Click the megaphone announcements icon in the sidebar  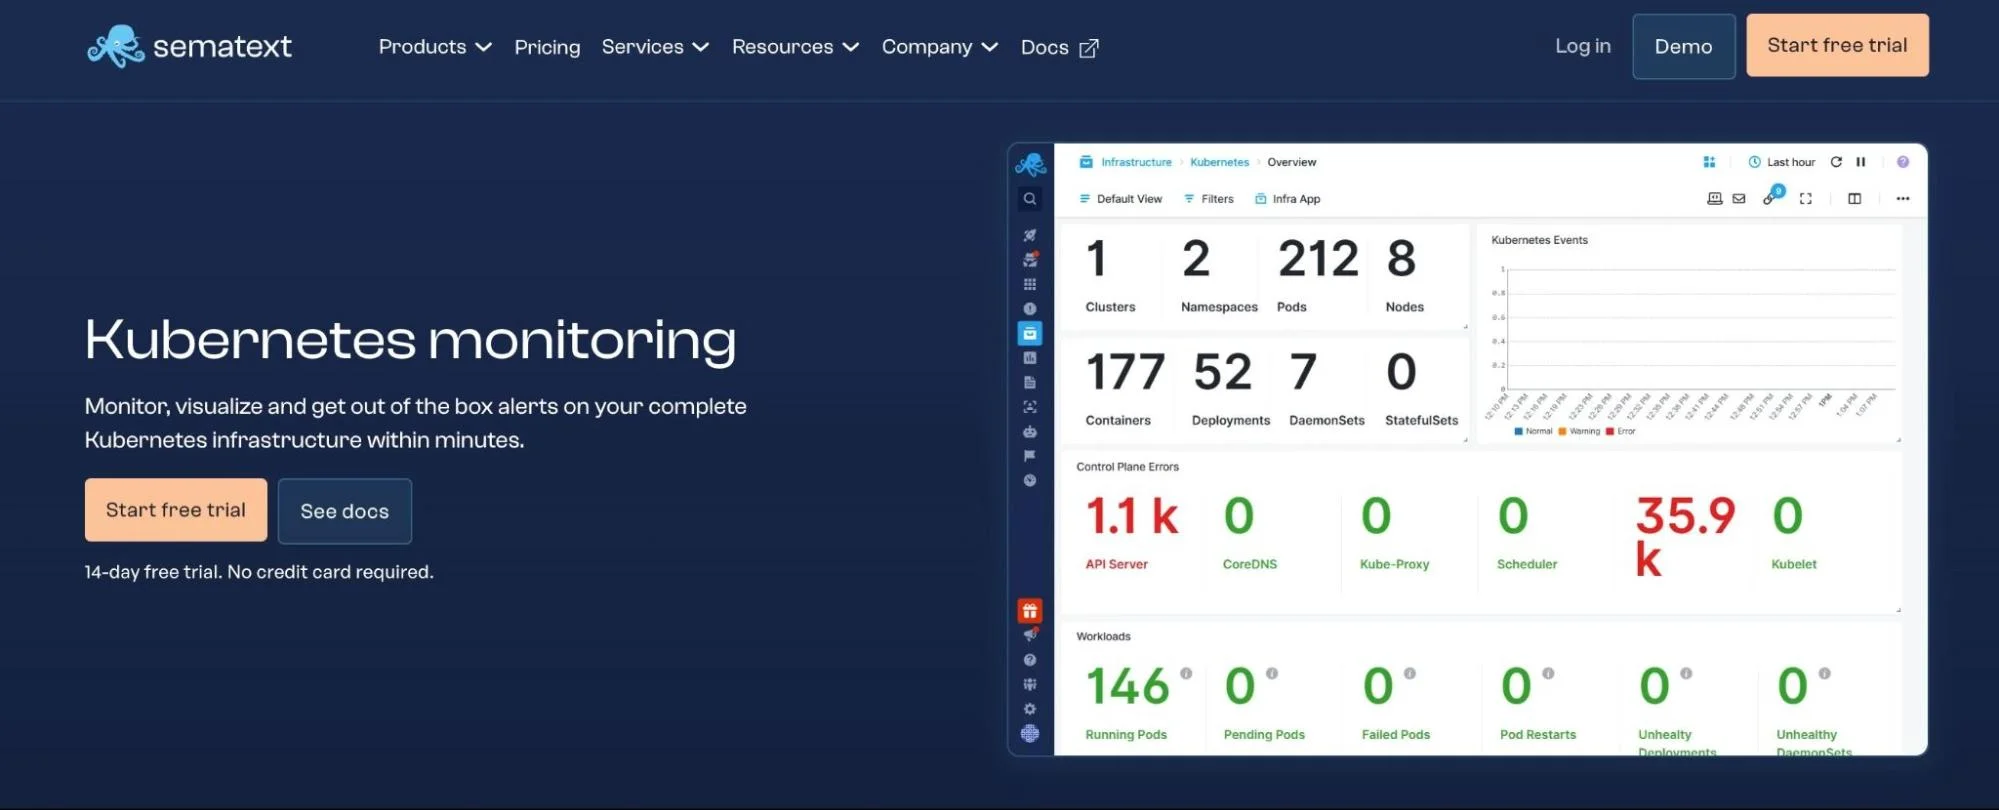coord(1030,635)
